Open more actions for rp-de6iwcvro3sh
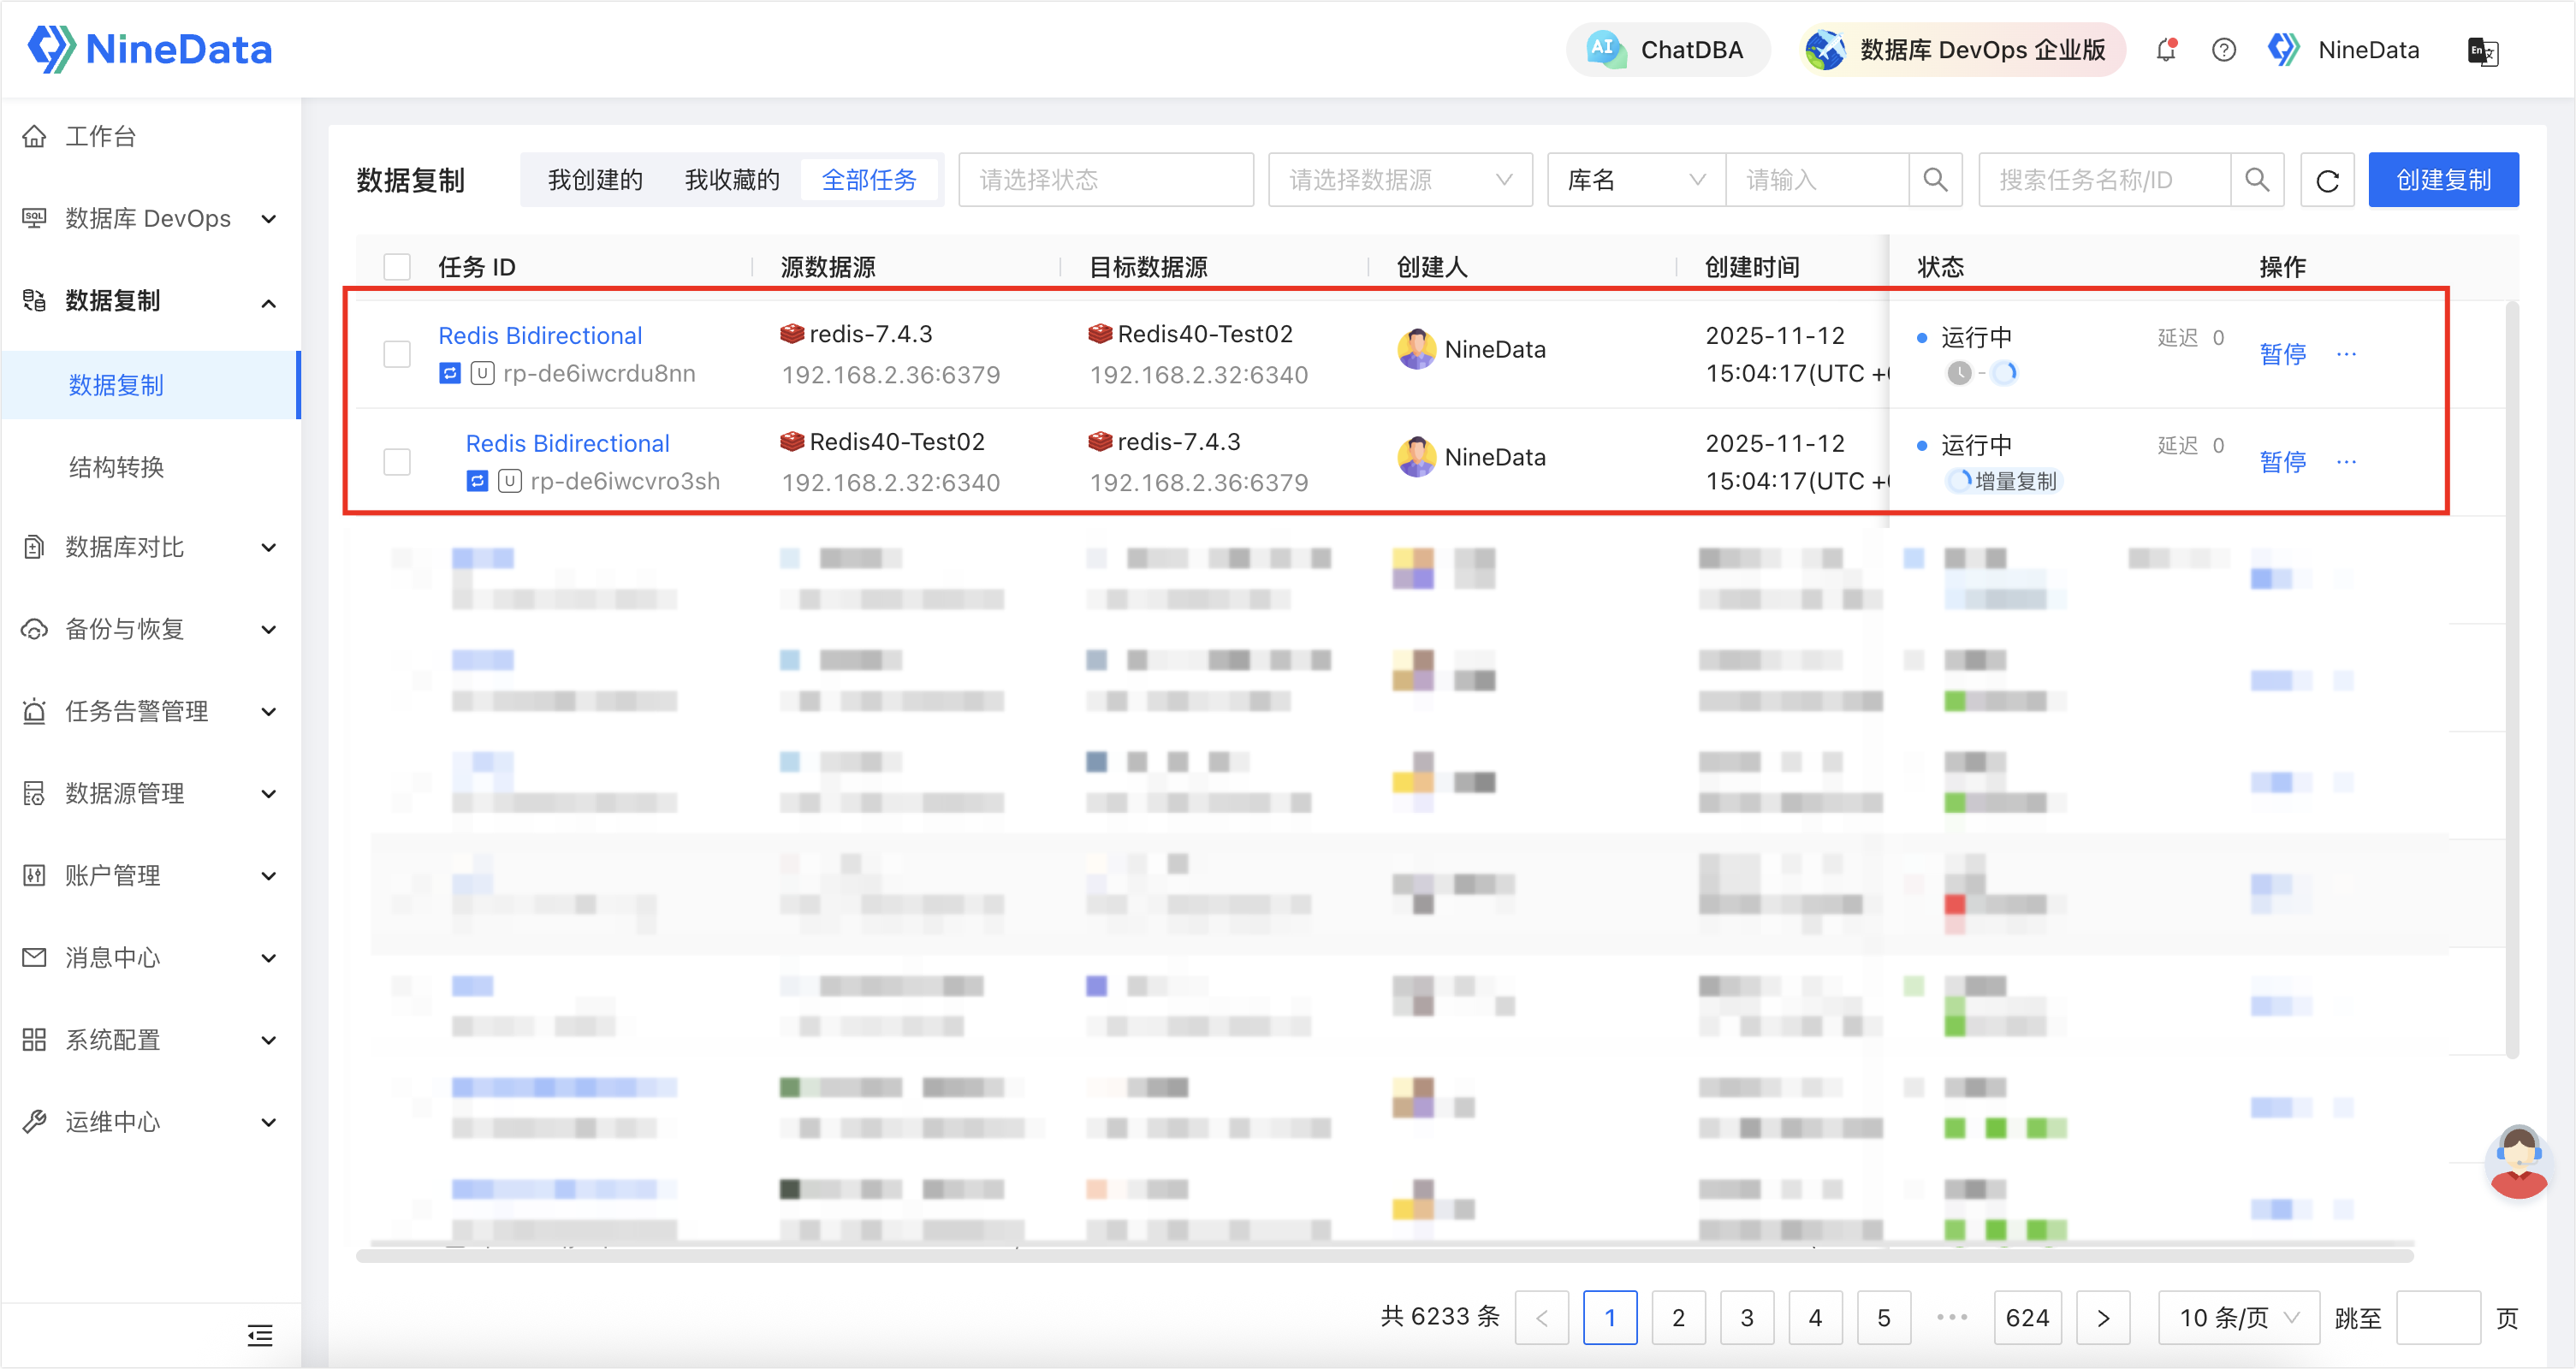Screen dimensions: 2576x1369 pyautogui.click(x=2346, y=462)
